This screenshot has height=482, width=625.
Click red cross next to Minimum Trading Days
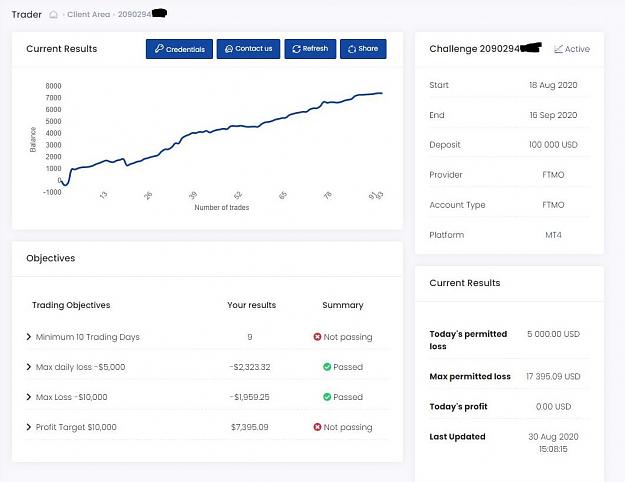coord(317,337)
